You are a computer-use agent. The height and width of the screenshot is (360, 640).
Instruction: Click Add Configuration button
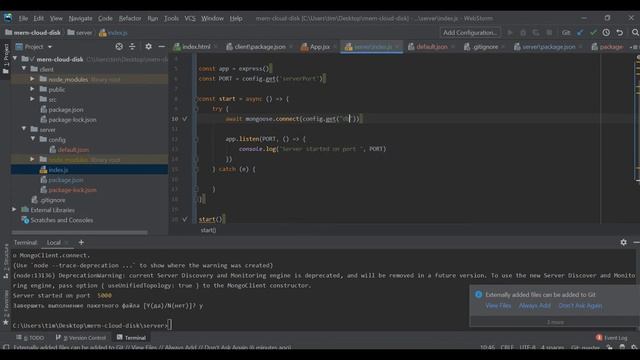tap(470, 33)
